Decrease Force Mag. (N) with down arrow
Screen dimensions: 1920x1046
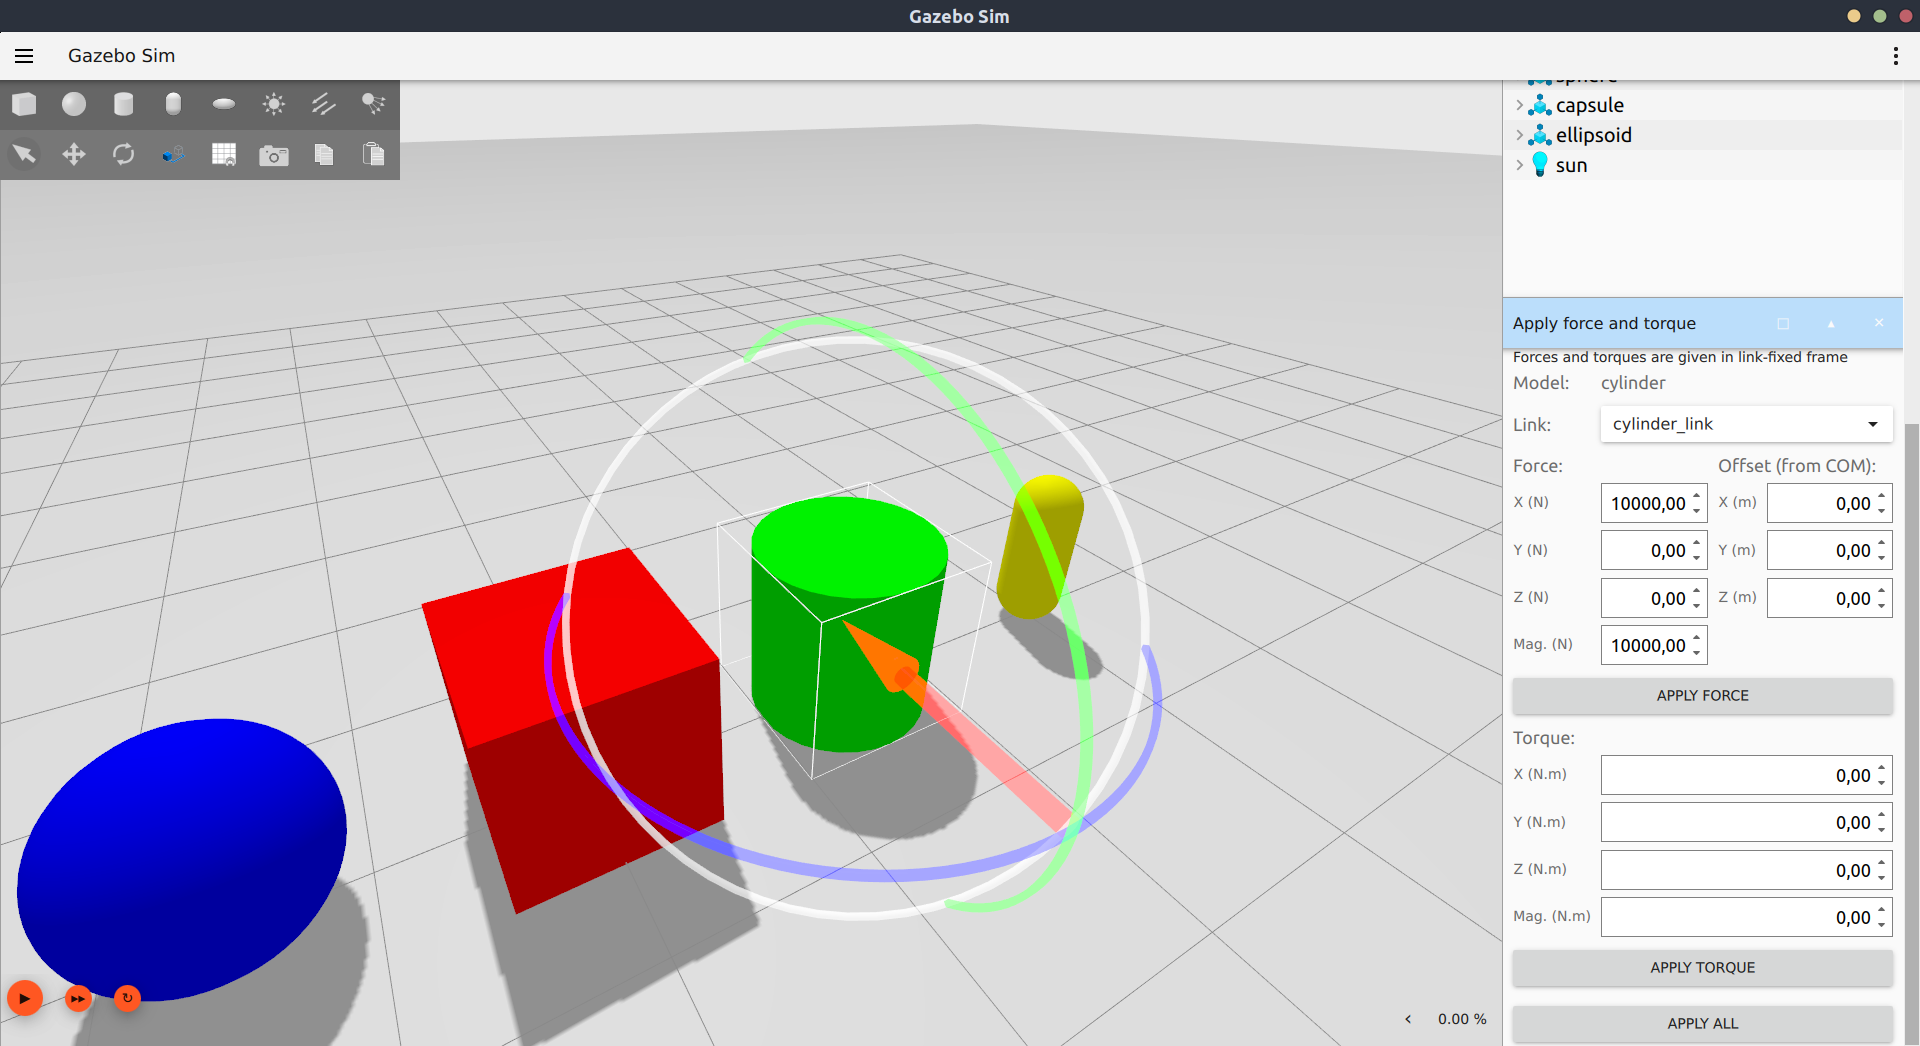1697,653
